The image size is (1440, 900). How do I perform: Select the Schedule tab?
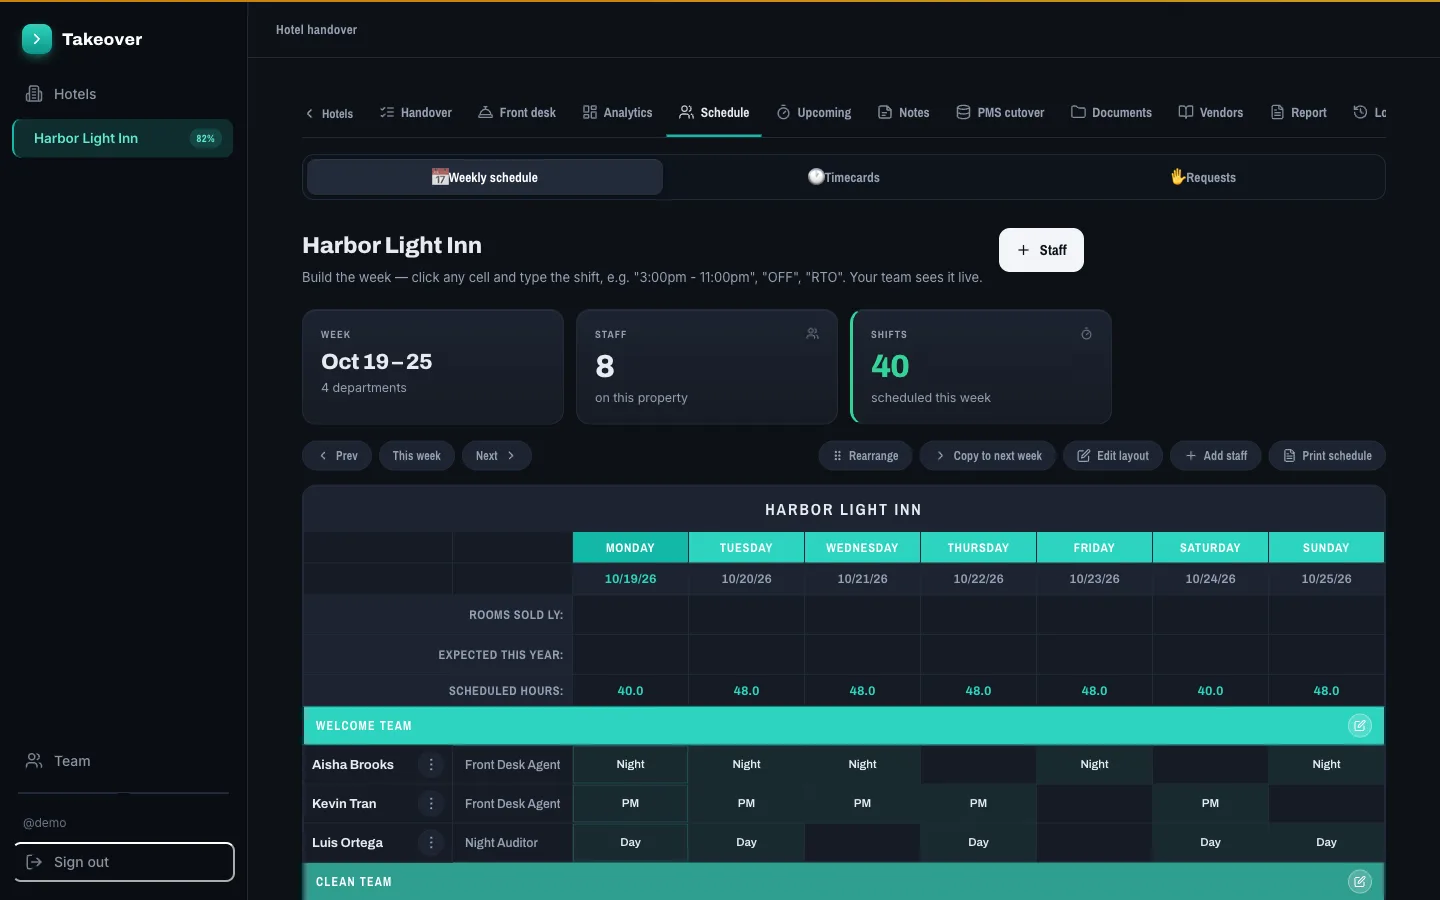[714, 113]
